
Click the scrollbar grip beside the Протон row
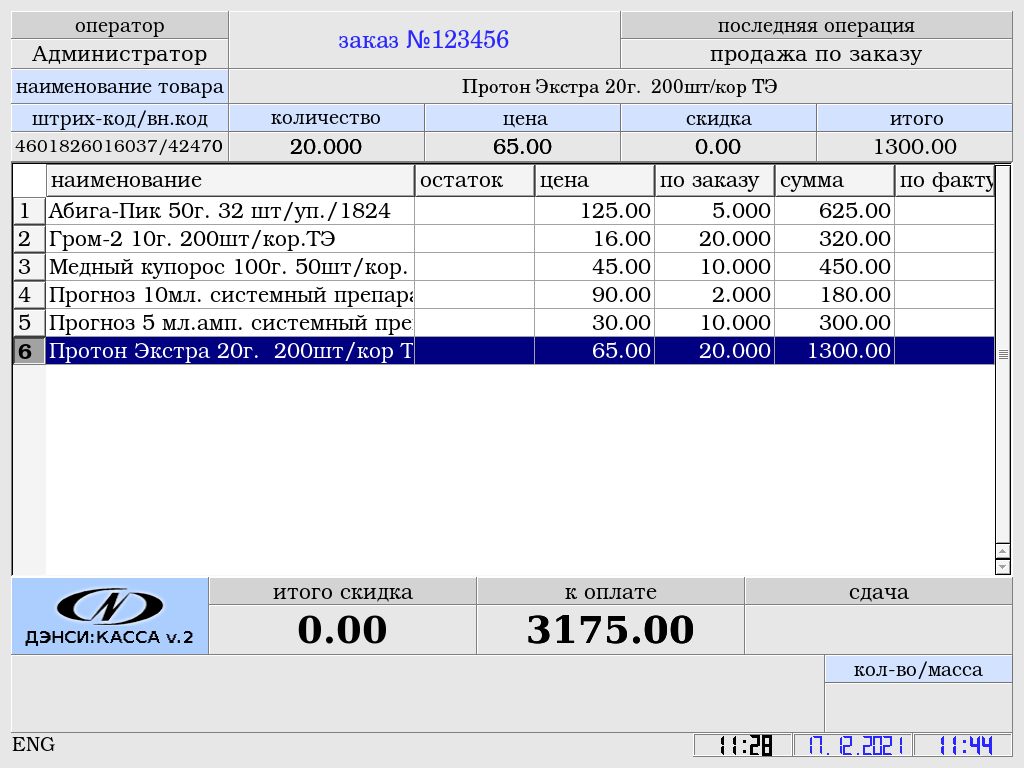click(1003, 354)
